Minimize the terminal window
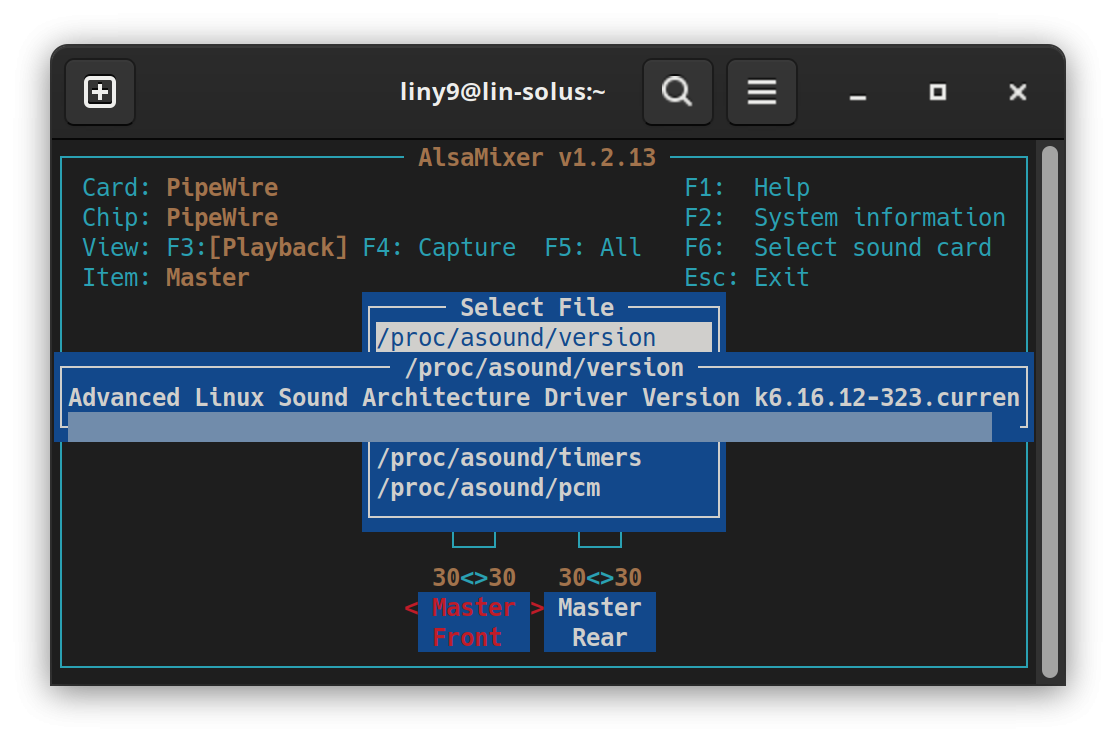This screenshot has width=1116, height=742. pyautogui.click(x=857, y=93)
